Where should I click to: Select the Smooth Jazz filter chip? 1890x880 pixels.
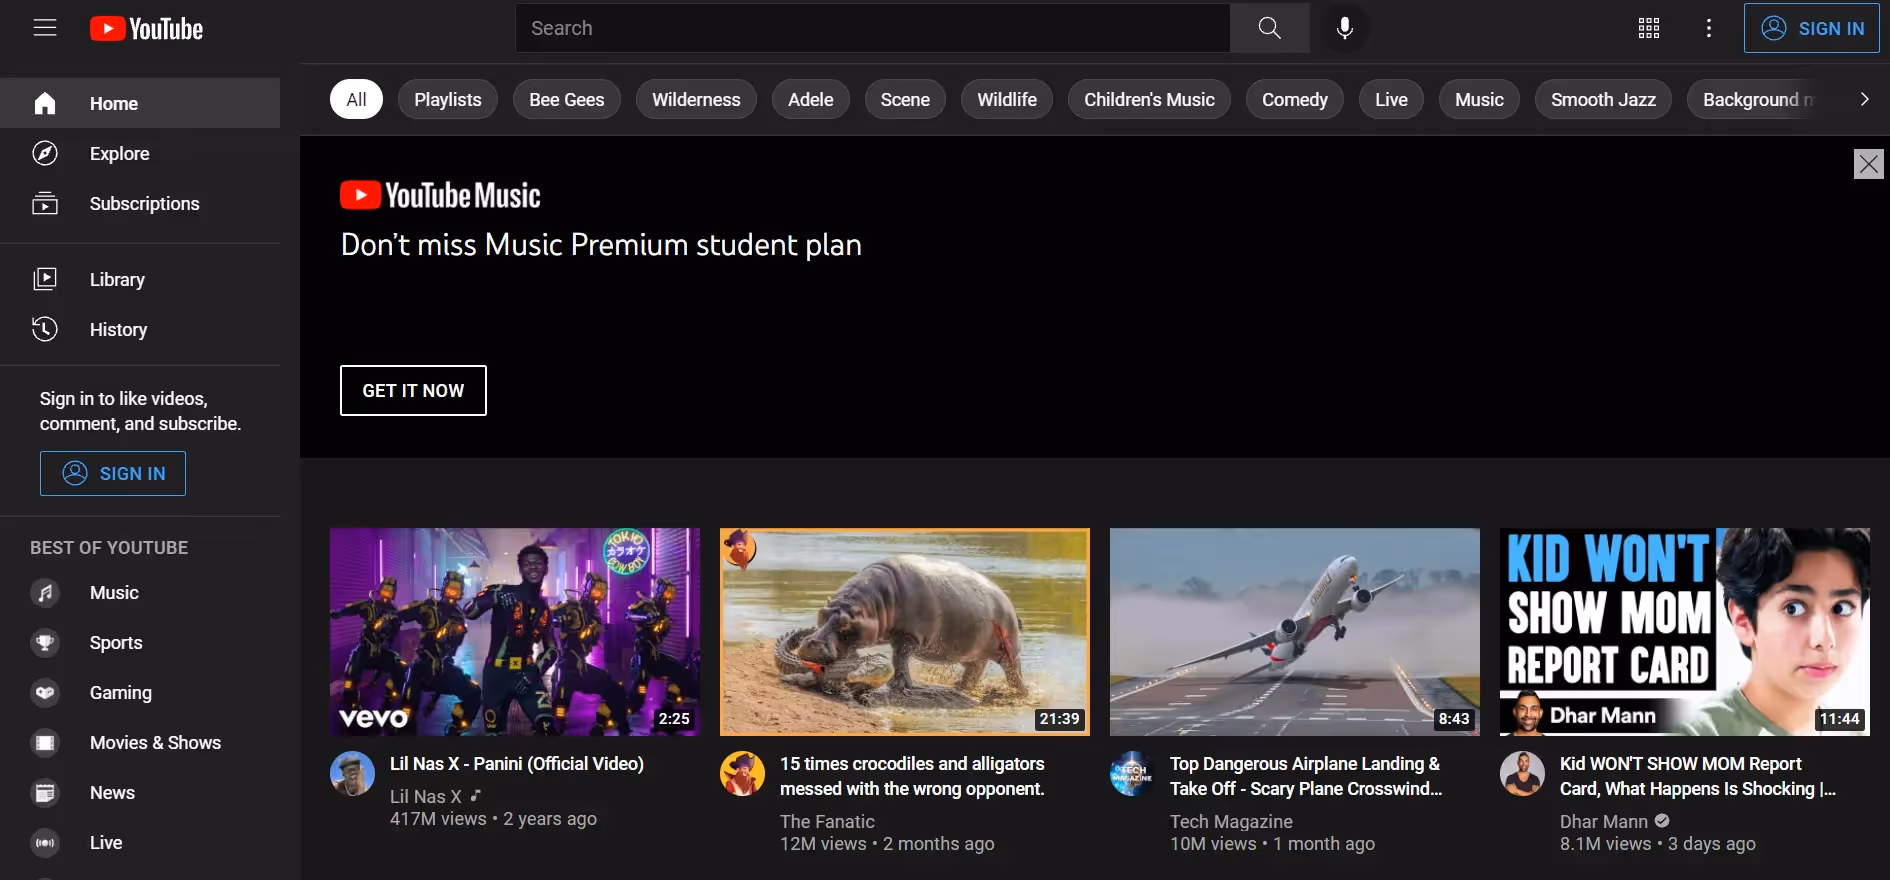1603,99
